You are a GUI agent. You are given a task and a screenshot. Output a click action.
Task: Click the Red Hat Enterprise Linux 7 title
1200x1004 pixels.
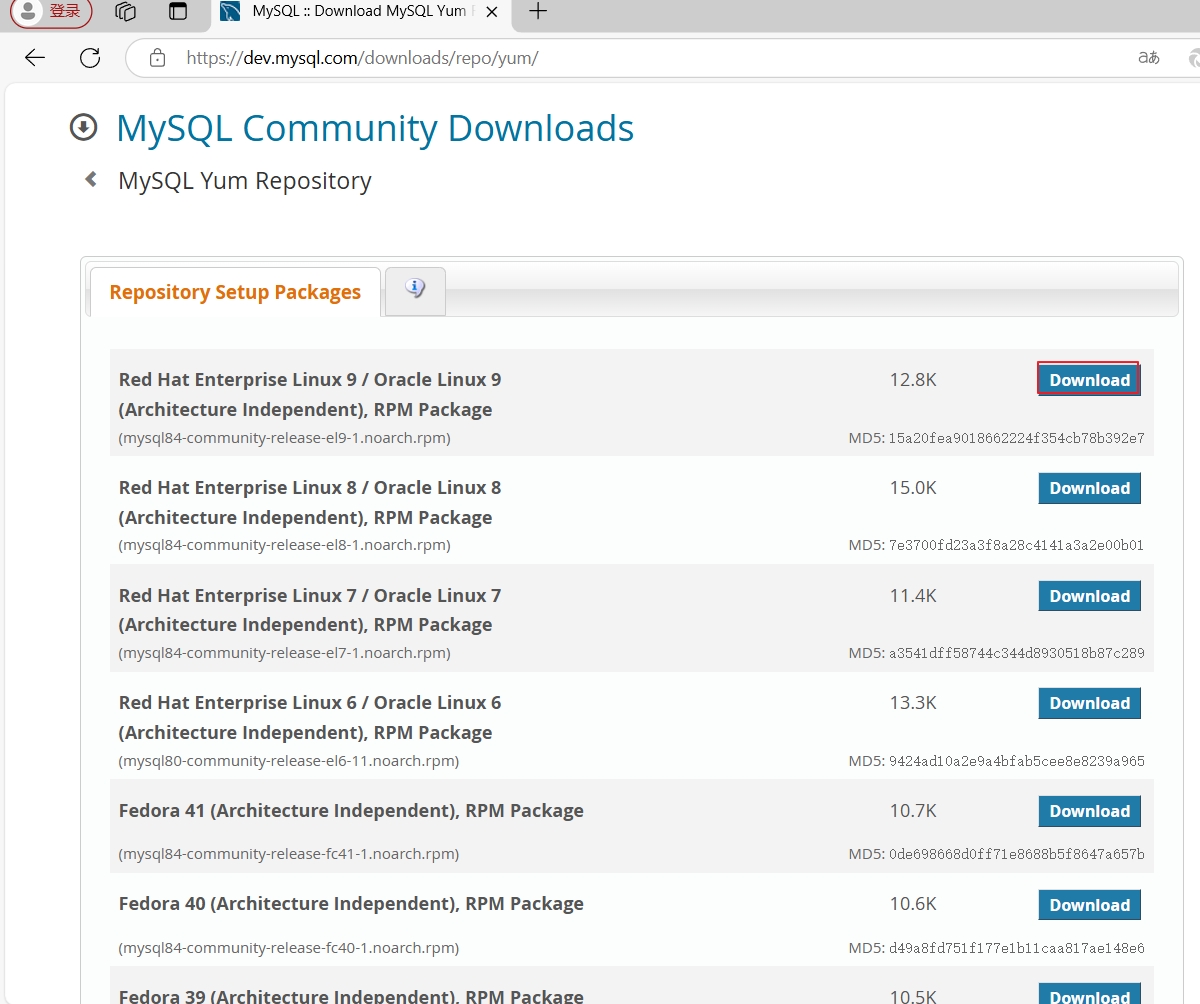tap(310, 610)
